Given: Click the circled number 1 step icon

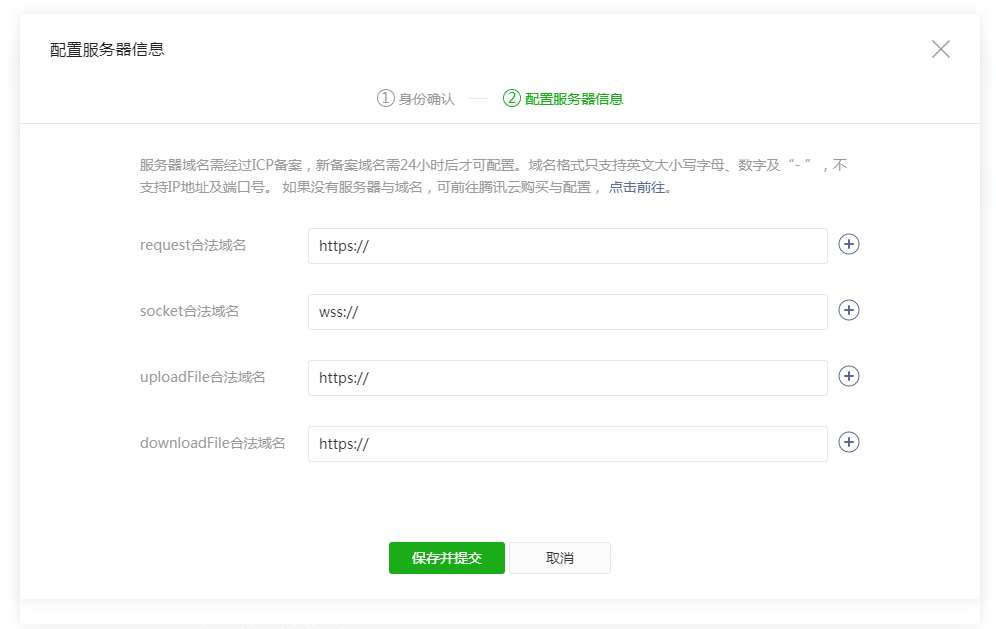Looking at the screenshot, I should tap(386, 98).
